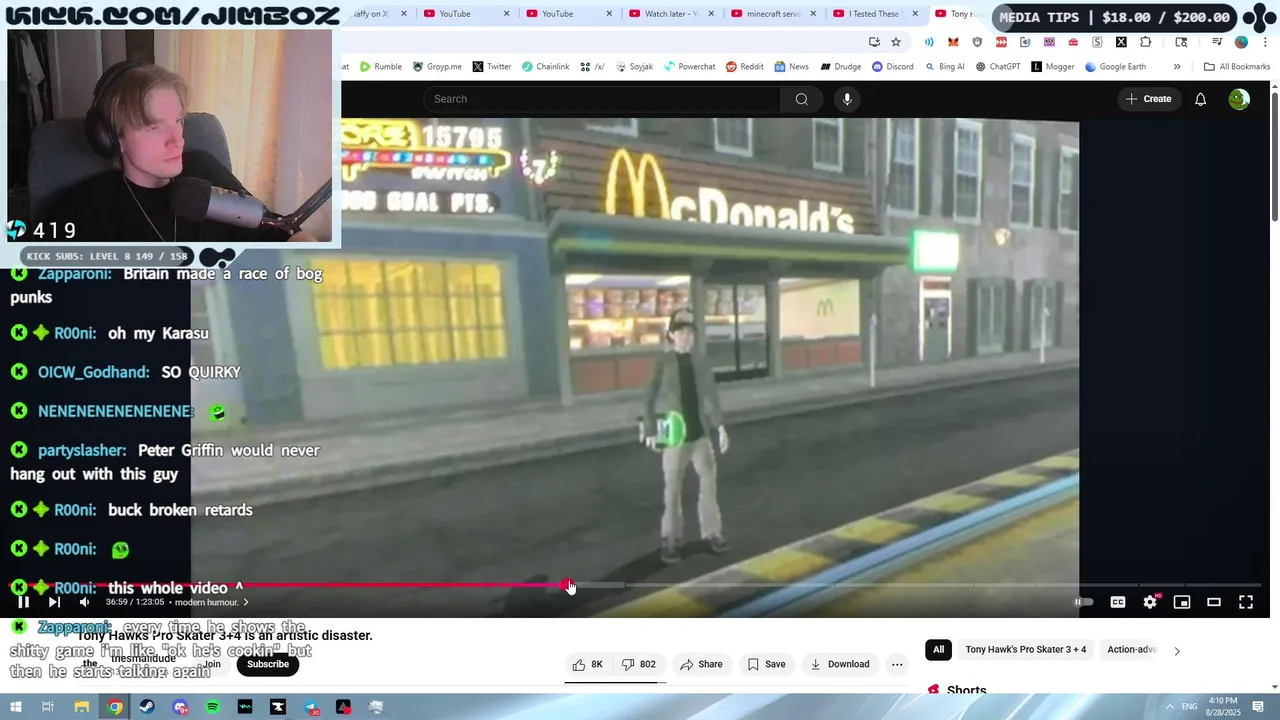The width and height of the screenshot is (1280, 720).
Task: Dislike the video (802)
Action: [x=638, y=664]
